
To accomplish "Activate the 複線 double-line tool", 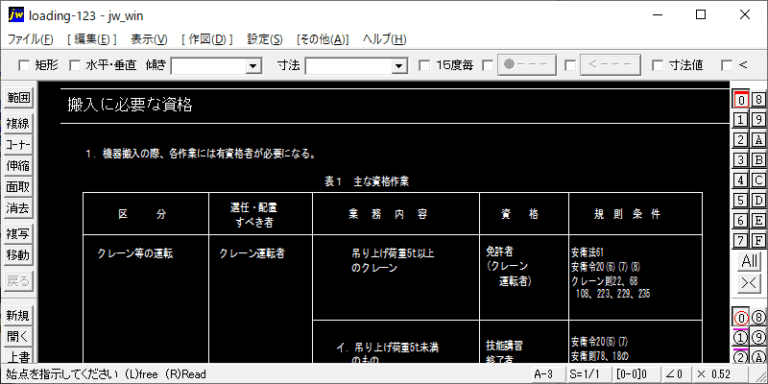I will pyautogui.click(x=18, y=124).
